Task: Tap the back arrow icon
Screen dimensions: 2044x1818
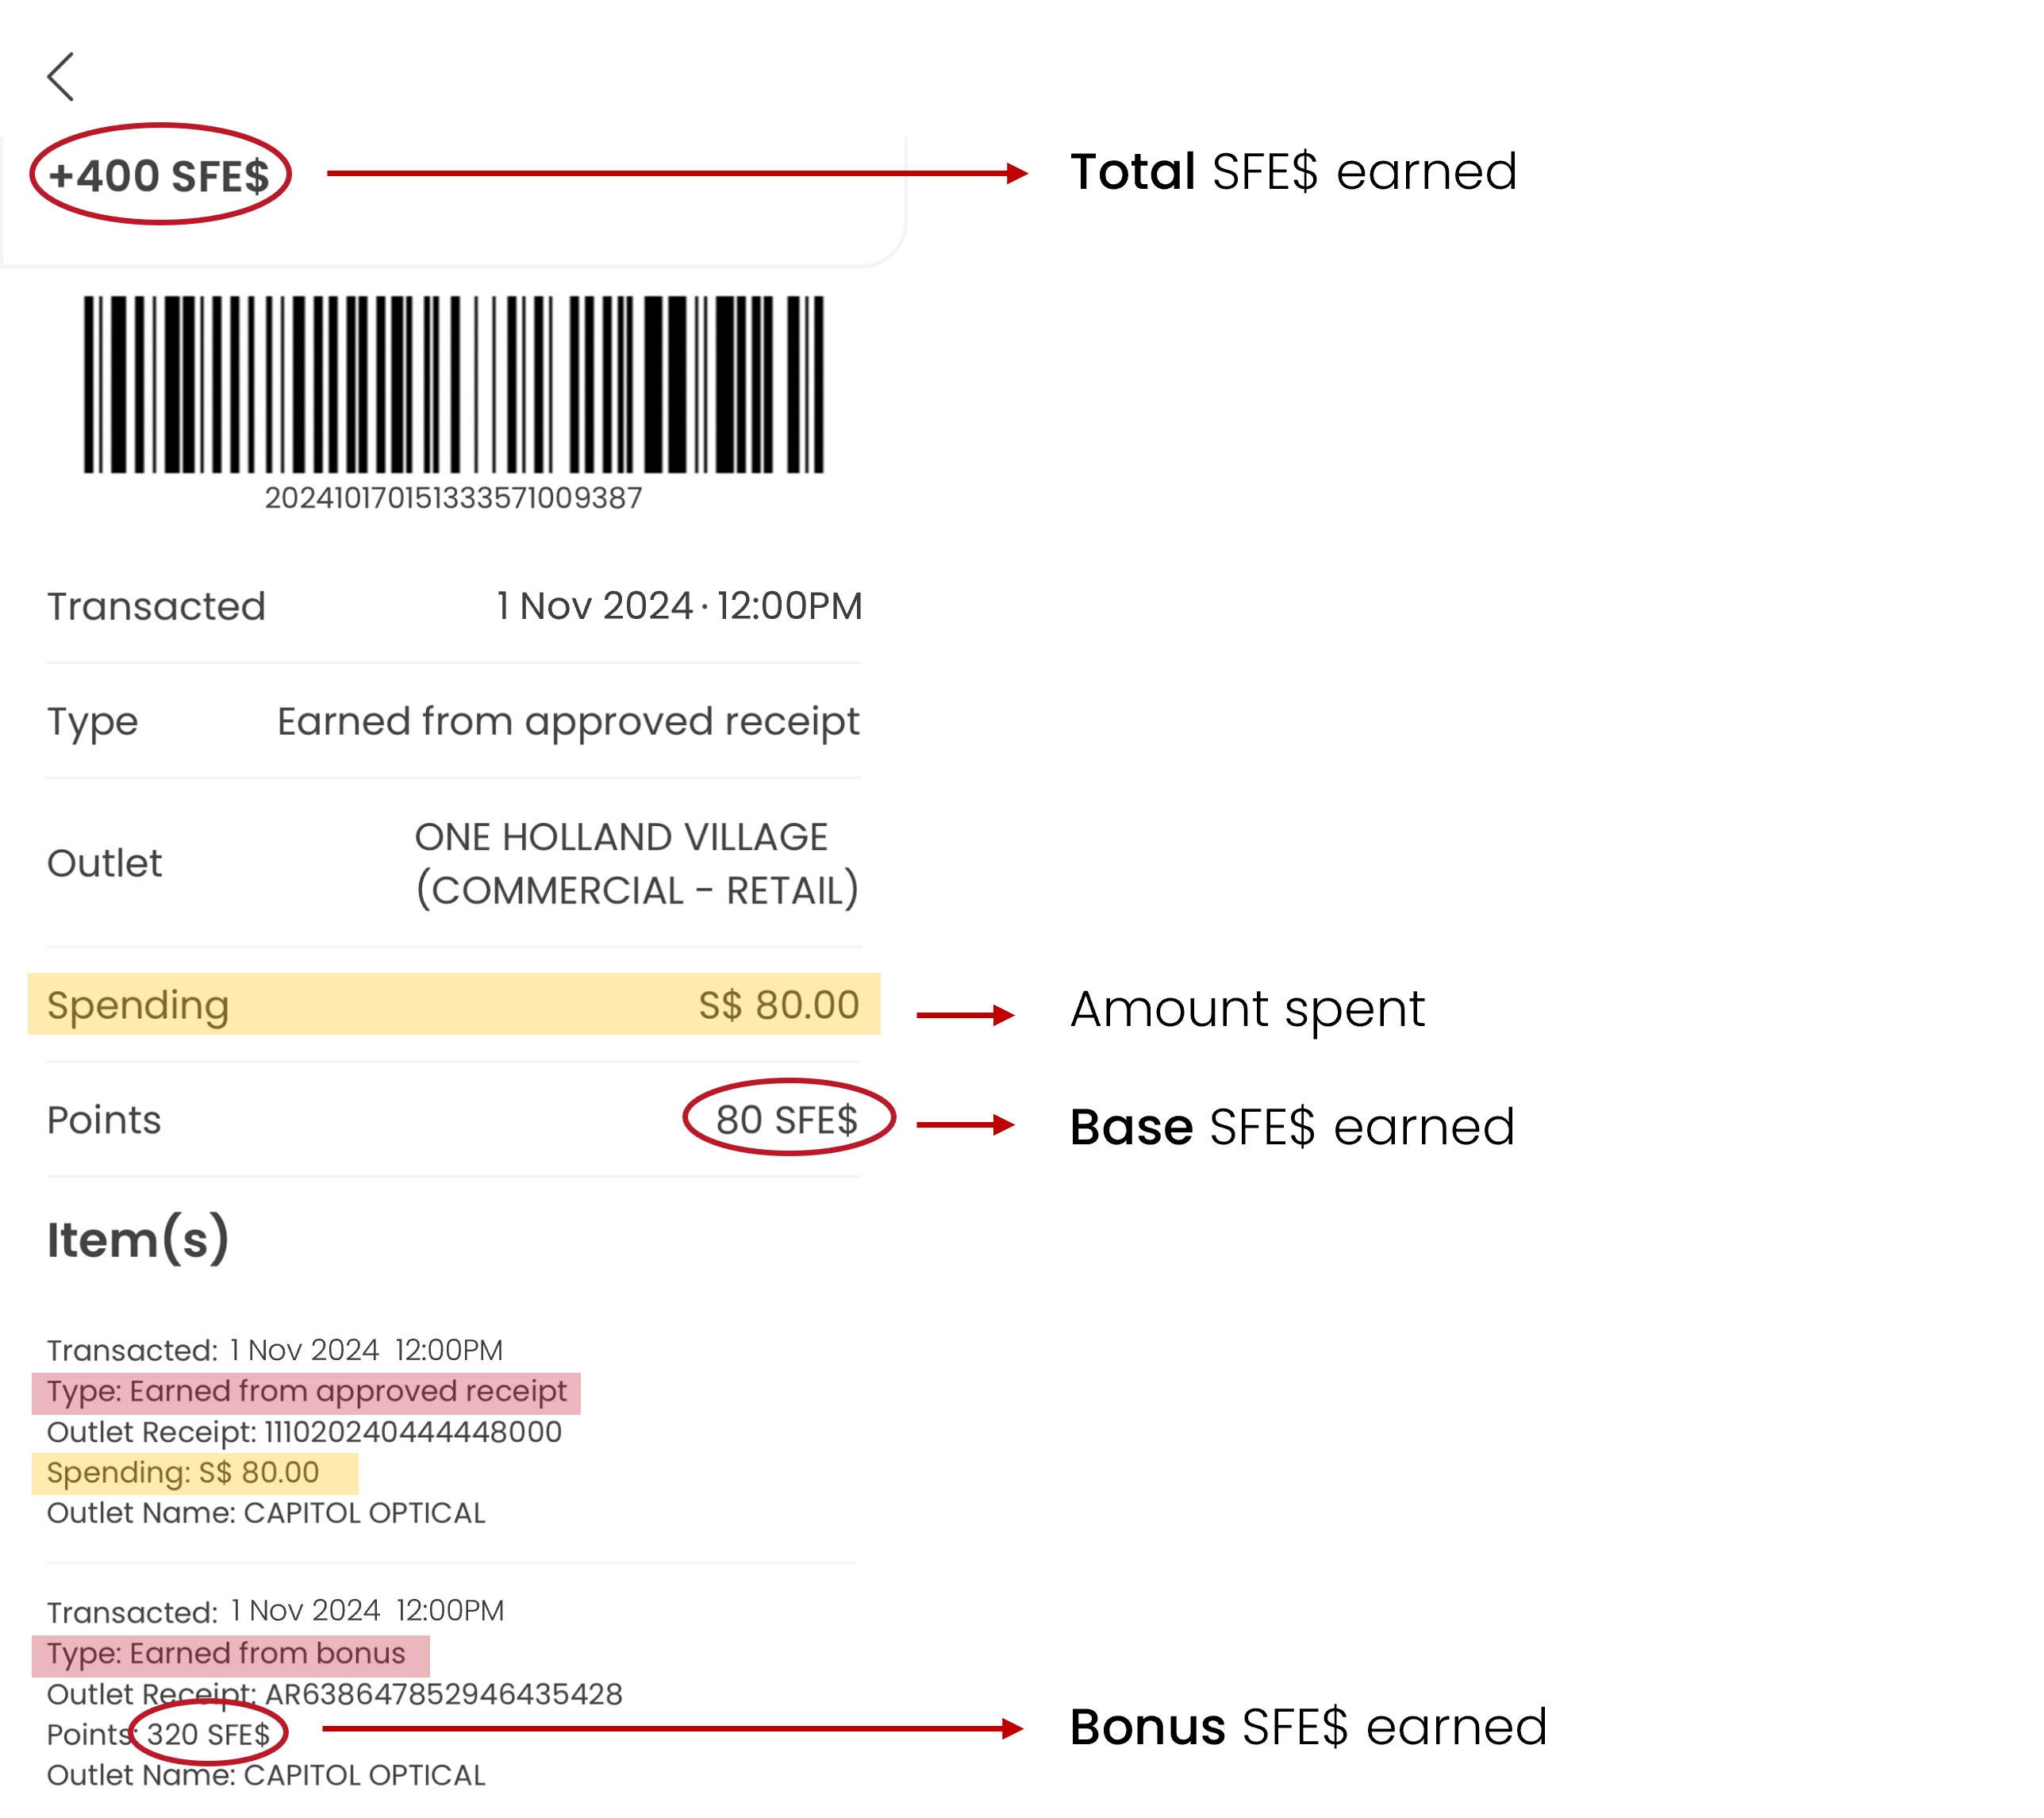Action: [x=61, y=77]
